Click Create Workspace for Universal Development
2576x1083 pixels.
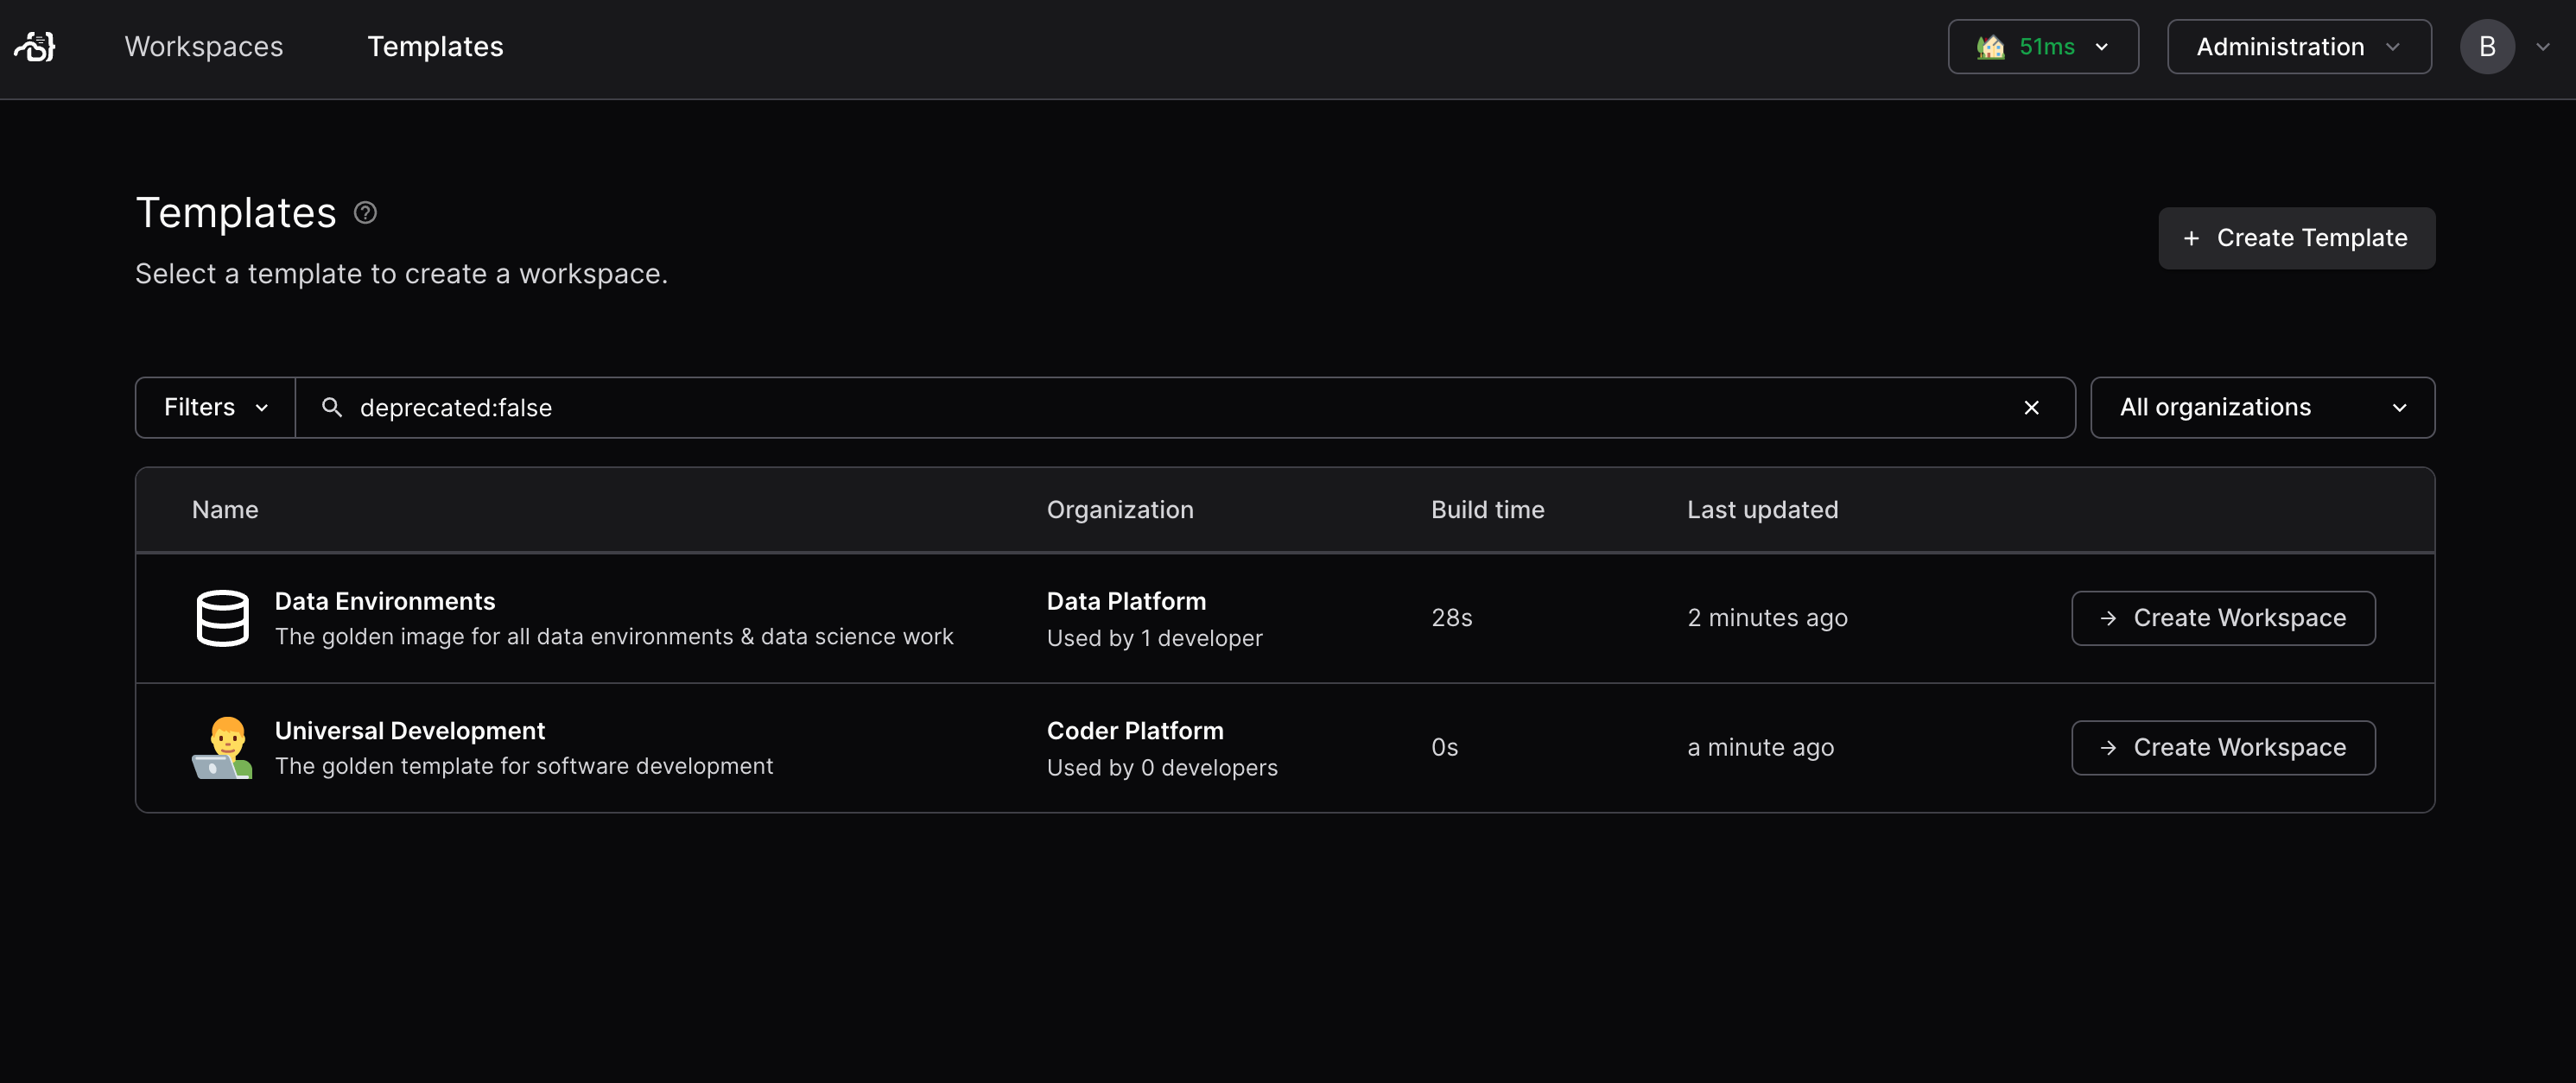click(2223, 748)
